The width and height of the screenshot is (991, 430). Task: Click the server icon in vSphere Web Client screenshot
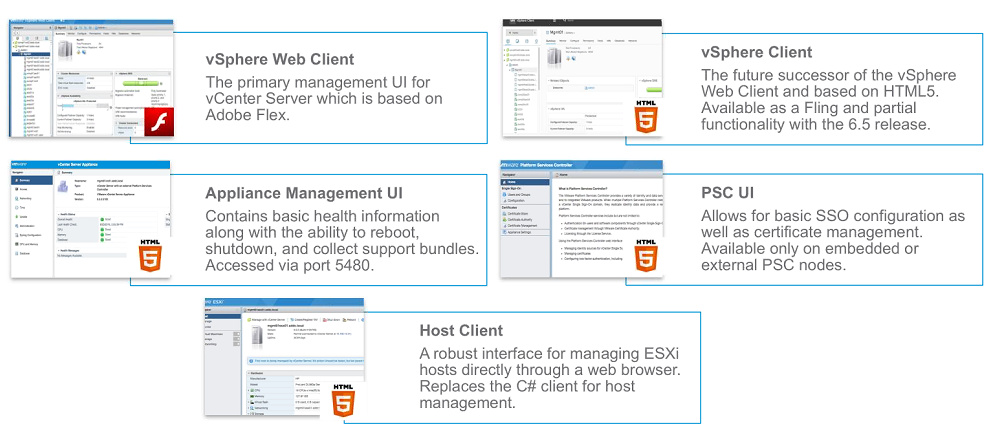click(x=65, y=49)
